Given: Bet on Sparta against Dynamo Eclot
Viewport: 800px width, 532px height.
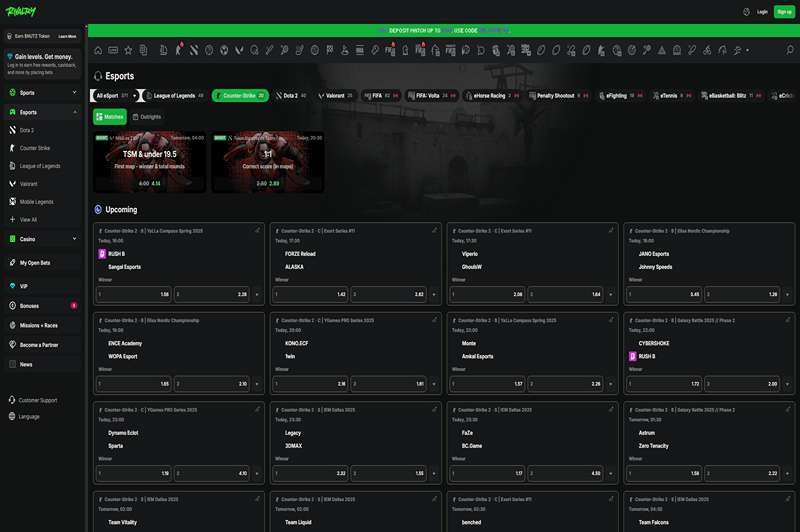Looking at the screenshot, I should (x=212, y=473).
